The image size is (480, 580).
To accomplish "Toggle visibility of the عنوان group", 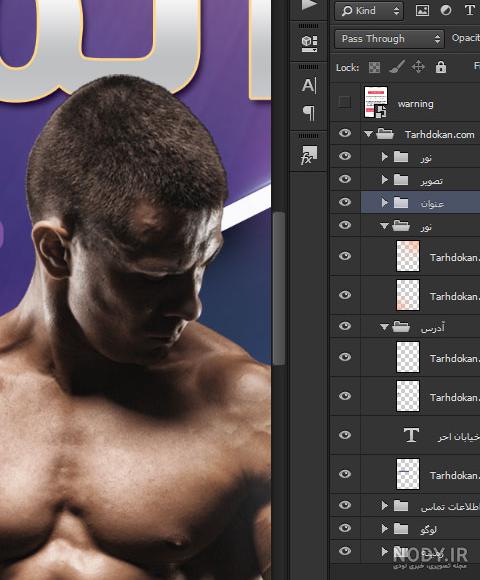I will click(345, 202).
